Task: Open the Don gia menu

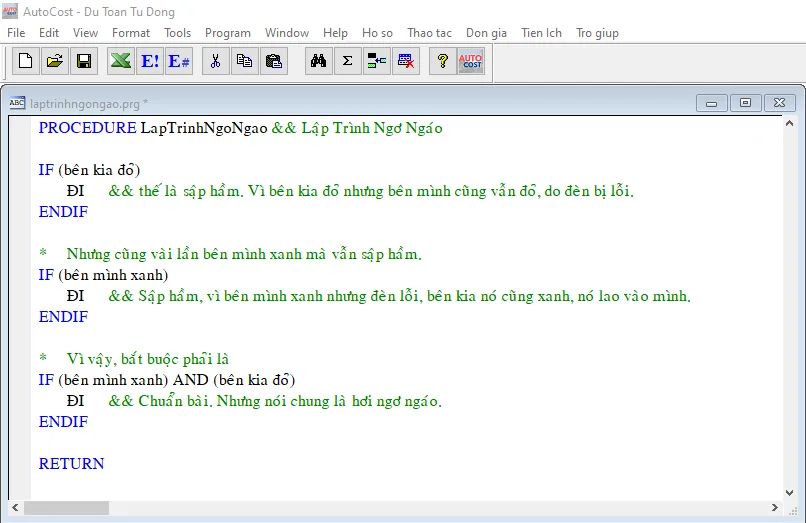Action: 487,33
